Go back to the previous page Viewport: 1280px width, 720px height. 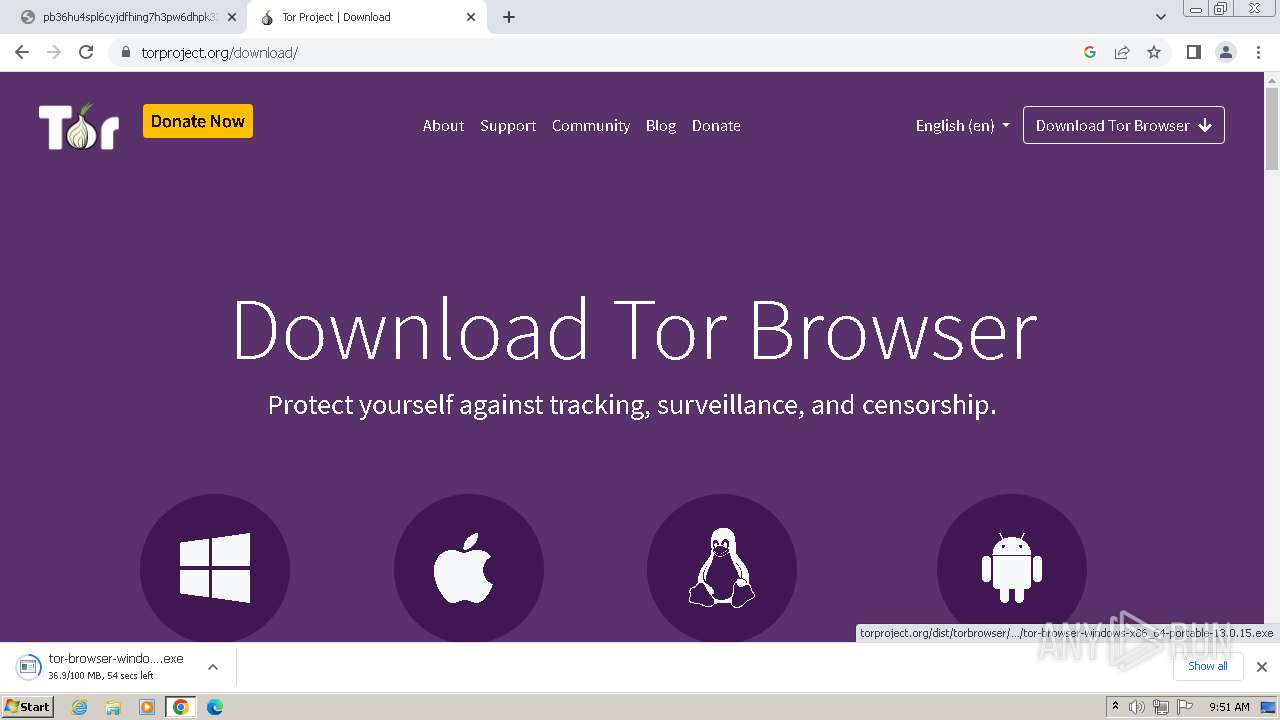pyautogui.click(x=22, y=52)
